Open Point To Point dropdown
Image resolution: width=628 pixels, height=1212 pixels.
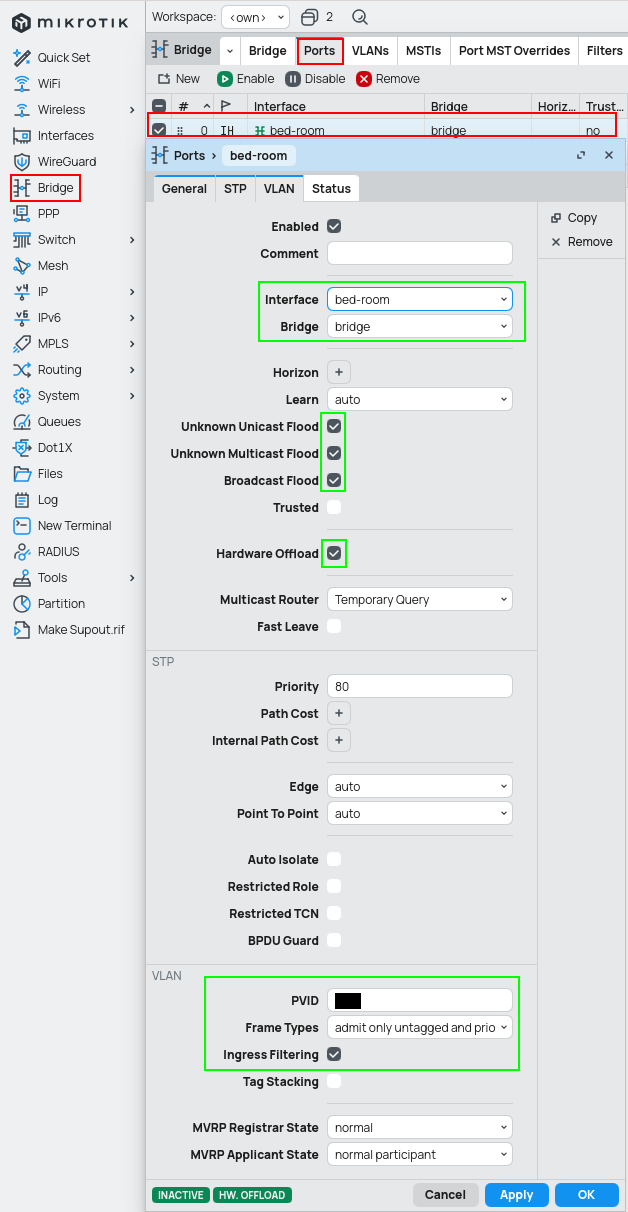pos(420,814)
